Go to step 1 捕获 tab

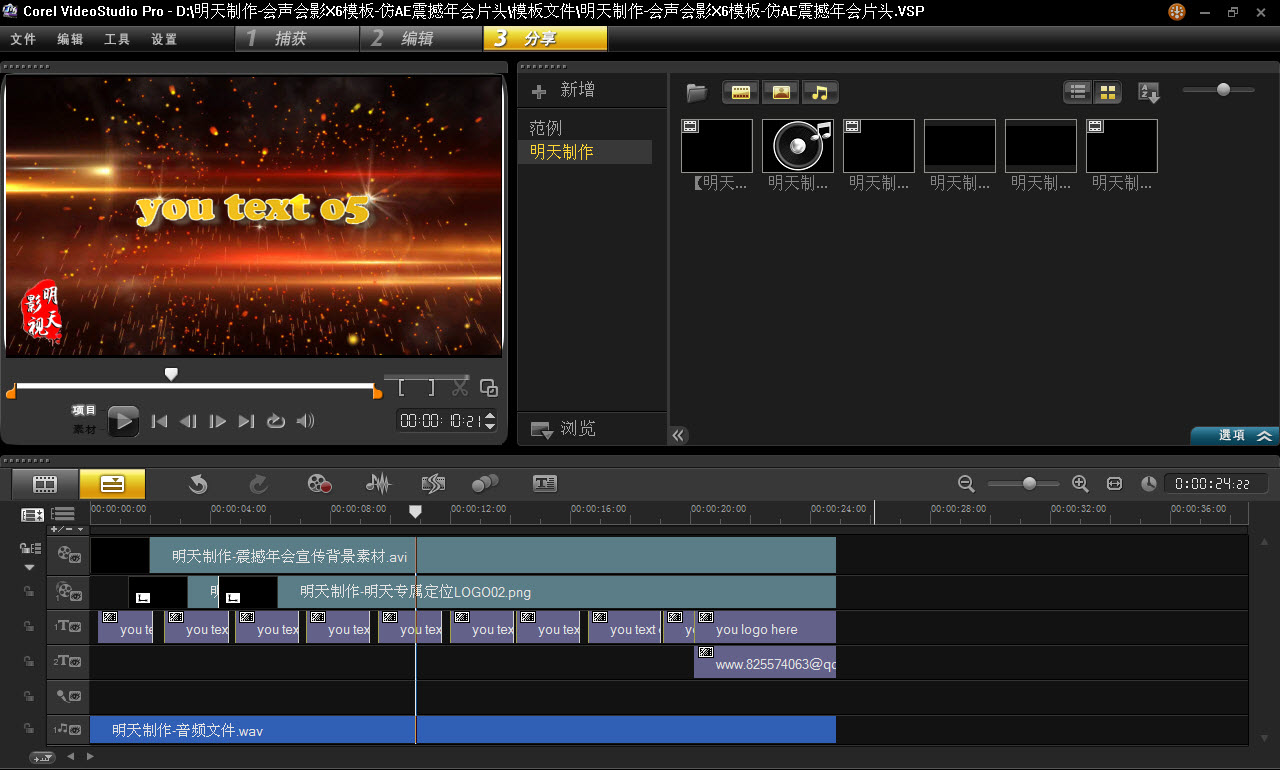[x=297, y=39]
